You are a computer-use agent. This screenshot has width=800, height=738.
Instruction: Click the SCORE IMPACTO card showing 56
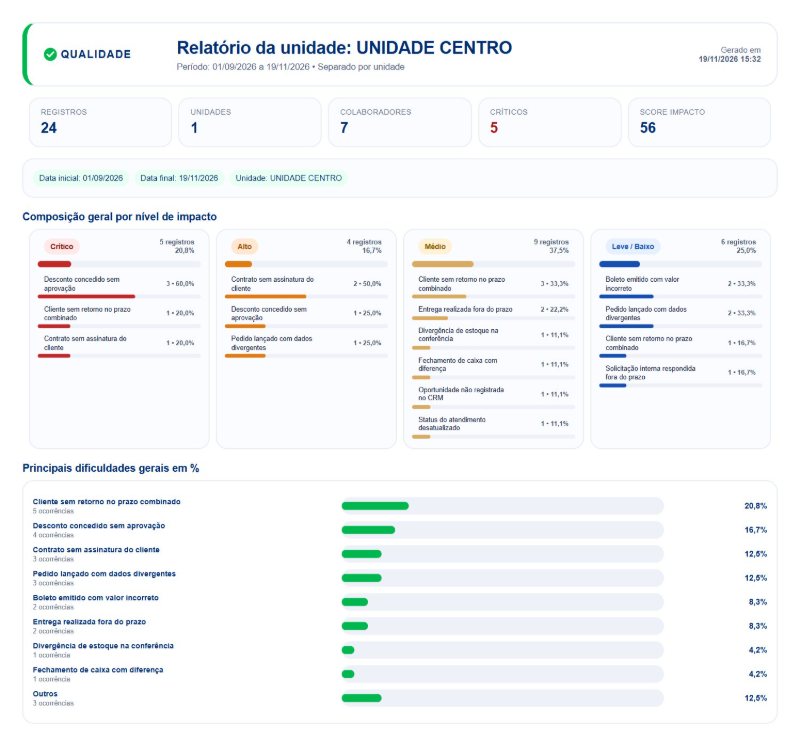699,122
